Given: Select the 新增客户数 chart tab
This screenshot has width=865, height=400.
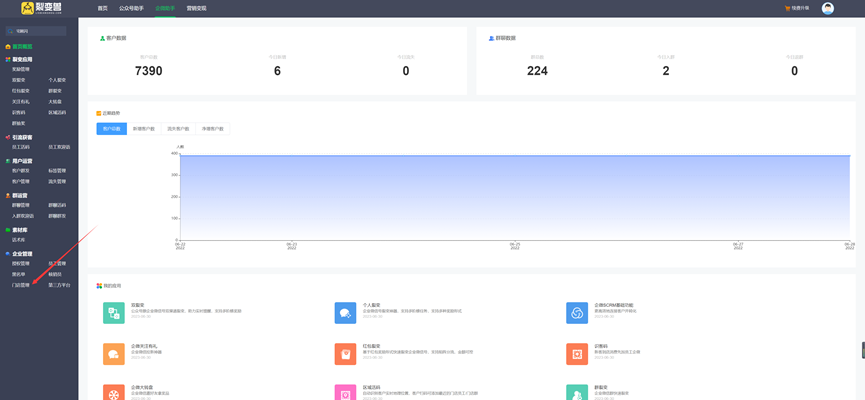Looking at the screenshot, I should (144, 129).
